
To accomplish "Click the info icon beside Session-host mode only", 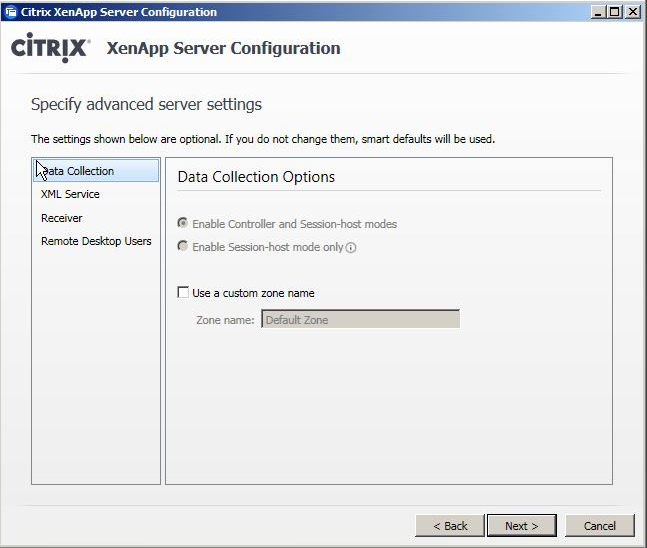I will (352, 248).
